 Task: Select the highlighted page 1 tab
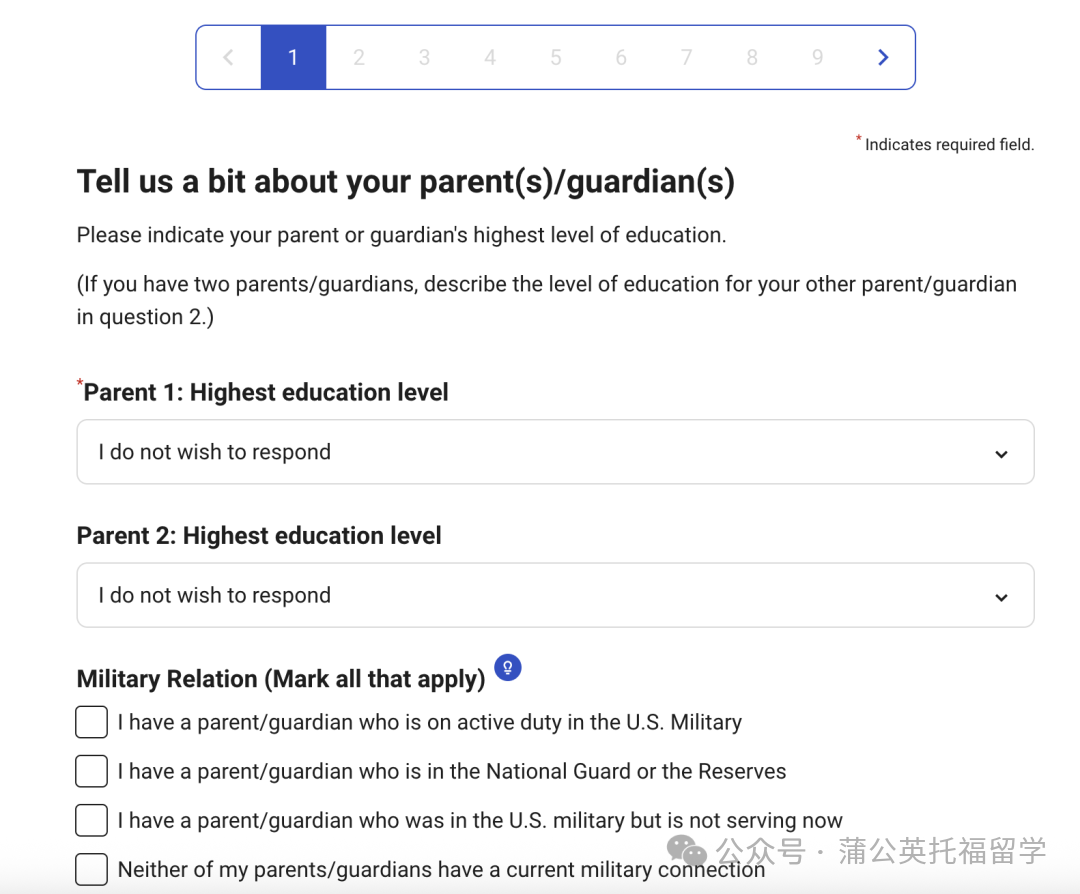[x=293, y=57]
